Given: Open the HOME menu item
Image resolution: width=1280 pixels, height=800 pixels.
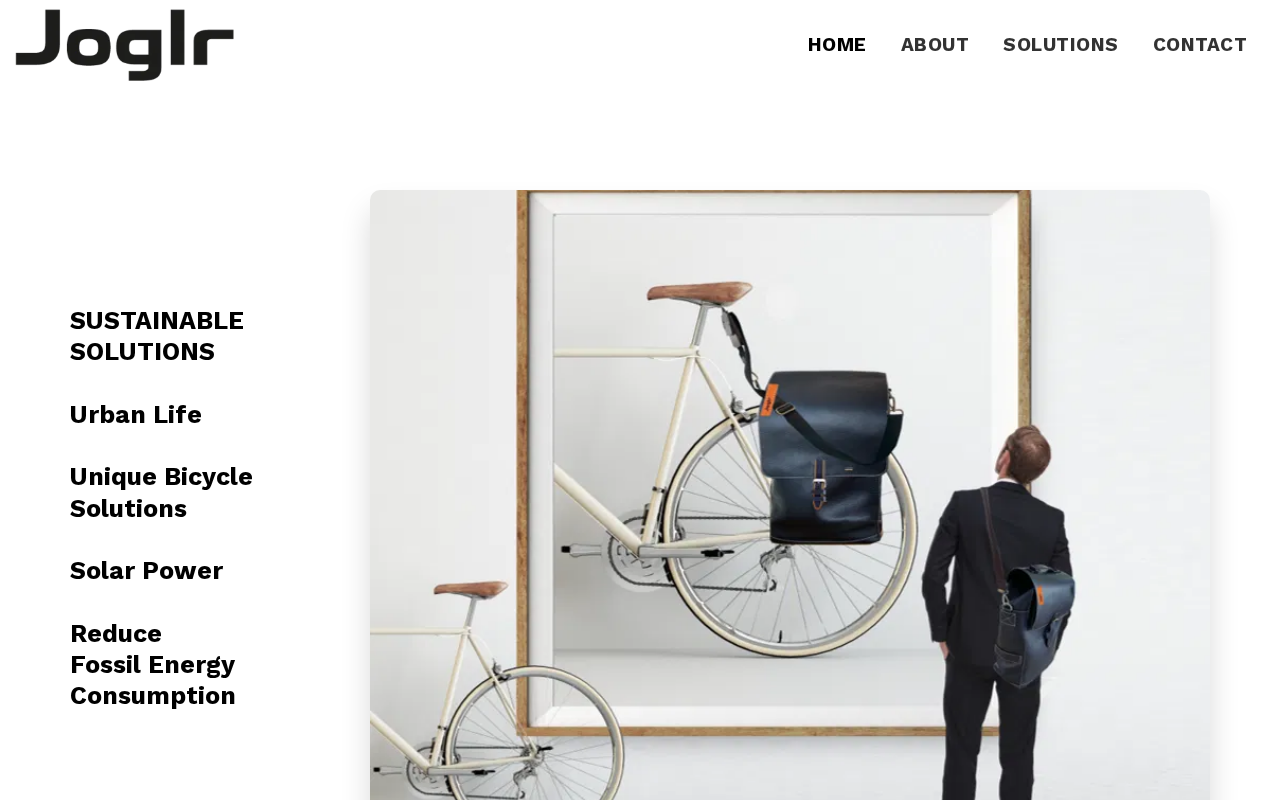Looking at the screenshot, I should tap(837, 45).
